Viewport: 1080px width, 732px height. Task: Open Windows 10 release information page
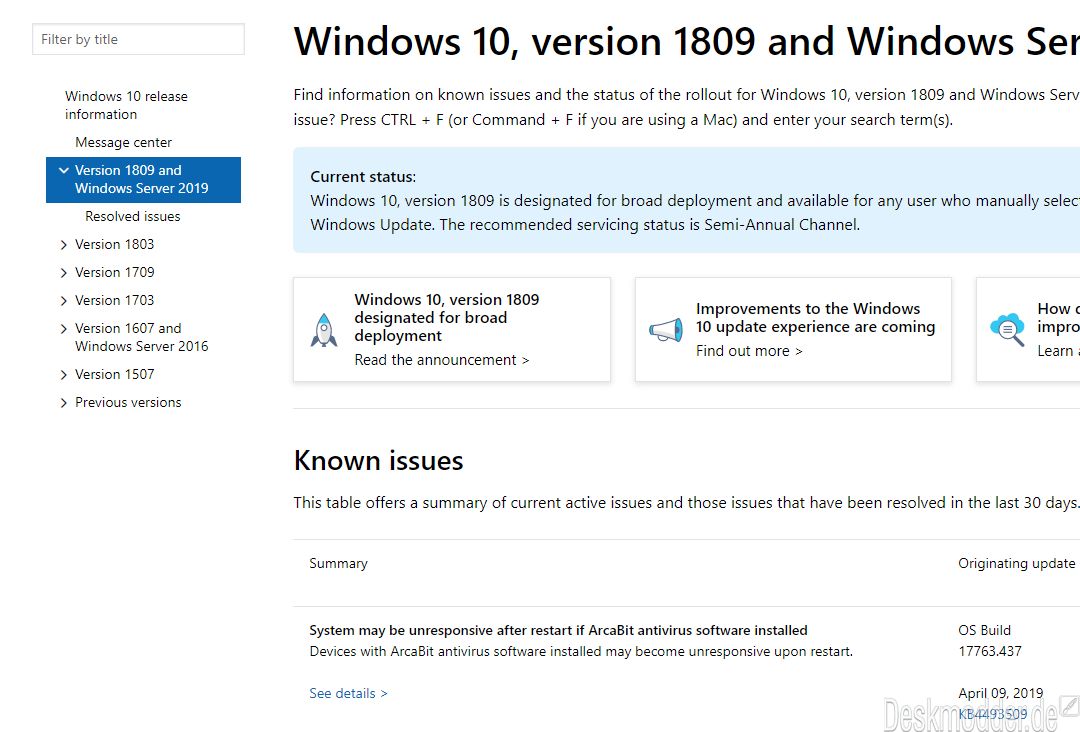126,105
